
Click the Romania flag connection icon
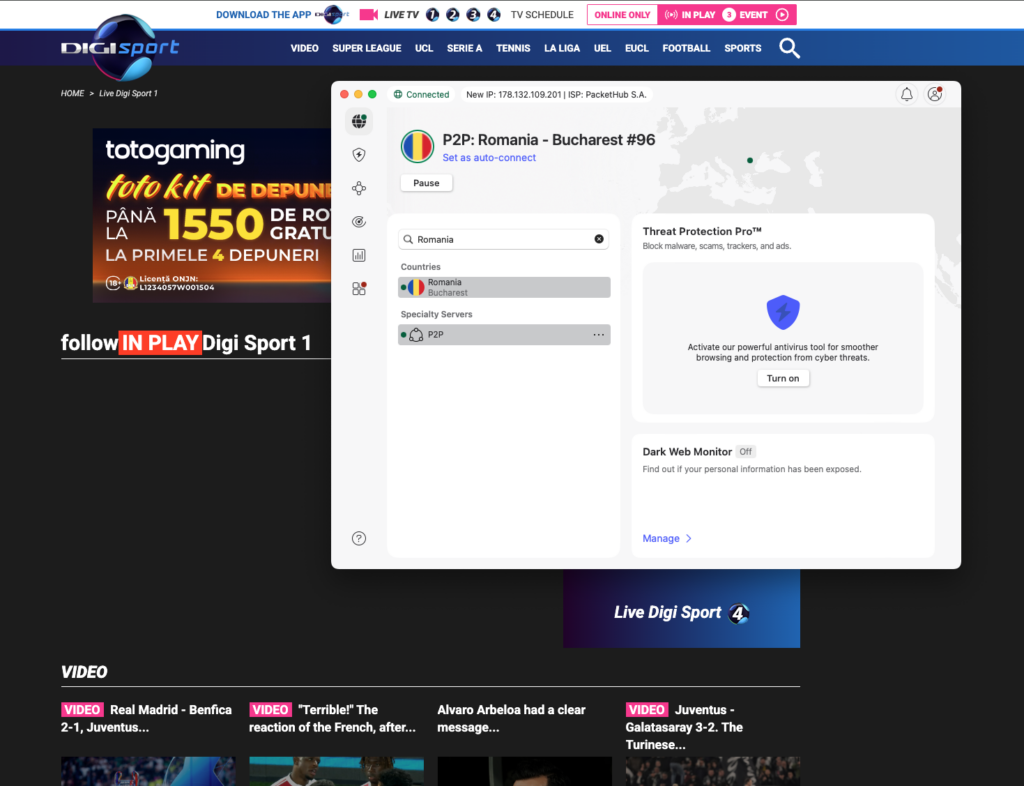[417, 146]
